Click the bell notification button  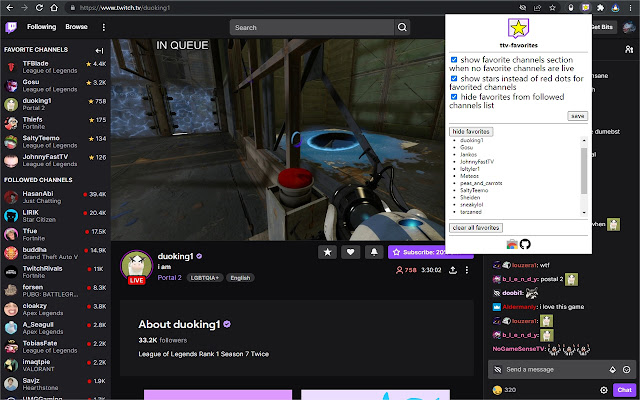tap(374, 252)
